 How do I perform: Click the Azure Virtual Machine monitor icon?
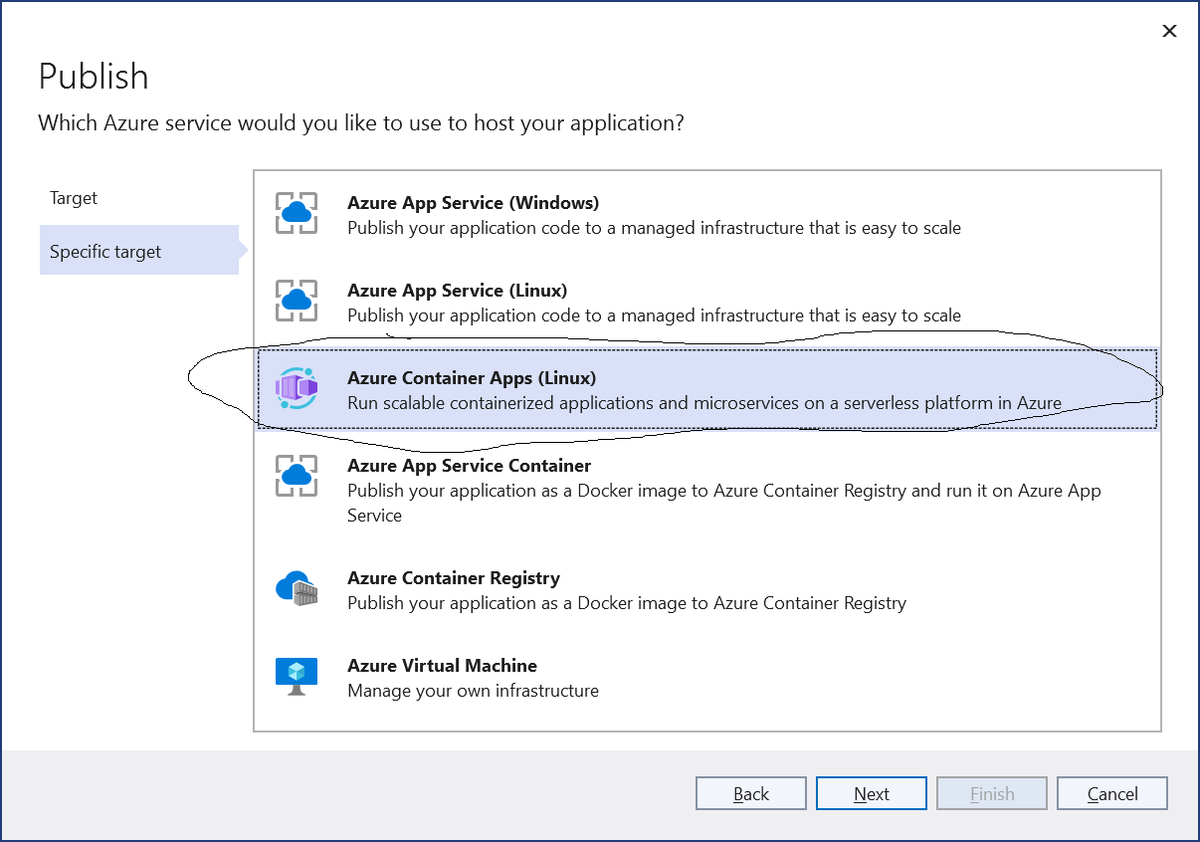pos(296,677)
